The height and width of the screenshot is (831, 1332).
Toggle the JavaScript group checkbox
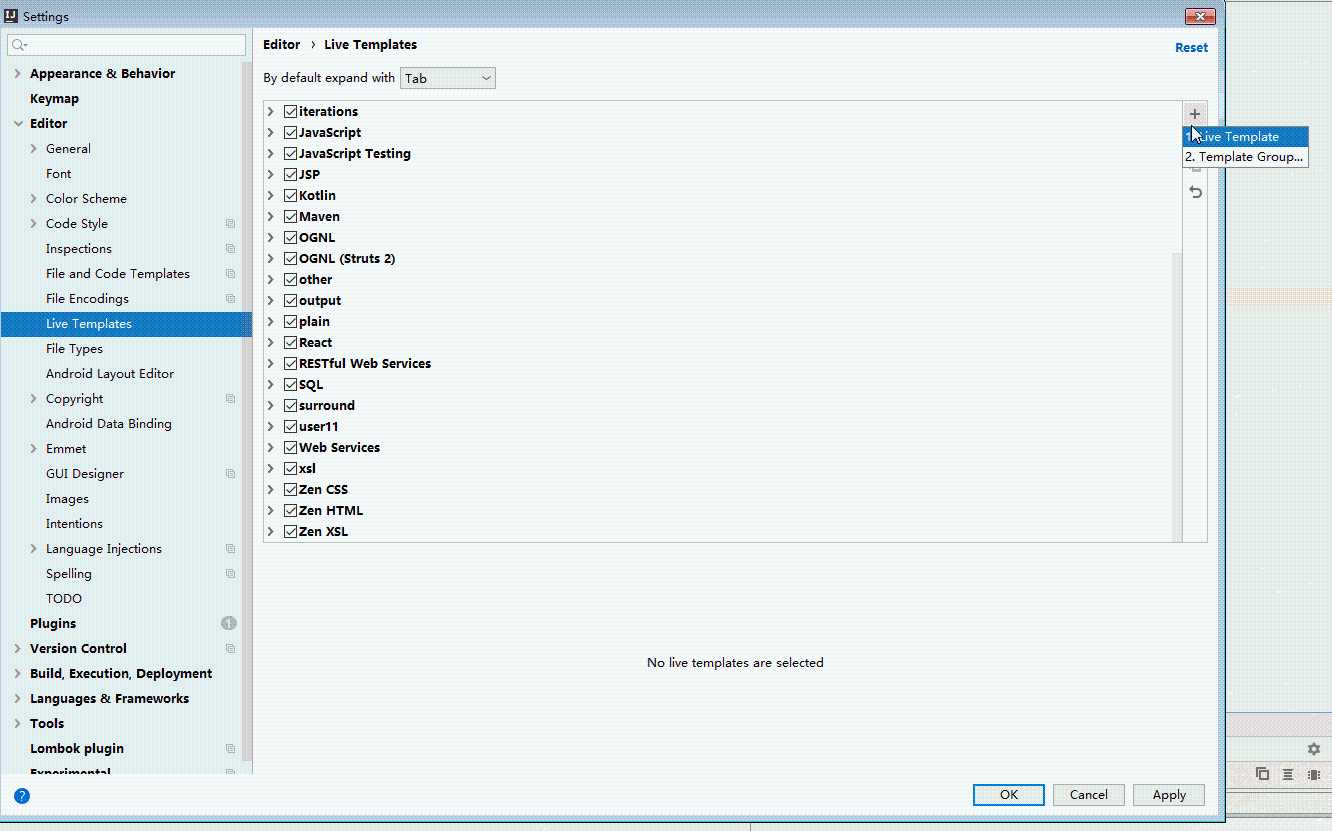[290, 132]
